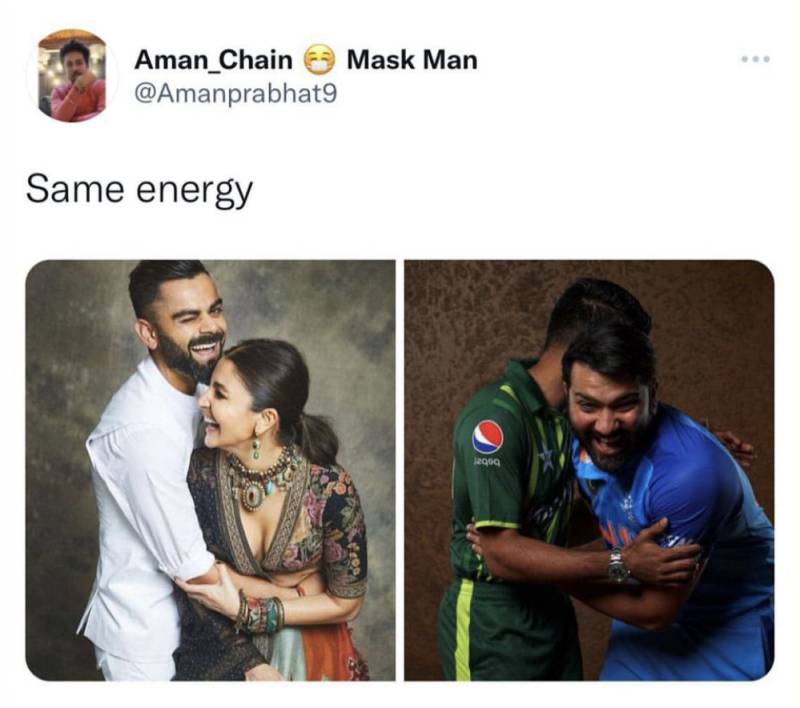Screen dimensions: 800x708
Task: Select the "Same energy" tweet text
Action: [x=139, y=190]
